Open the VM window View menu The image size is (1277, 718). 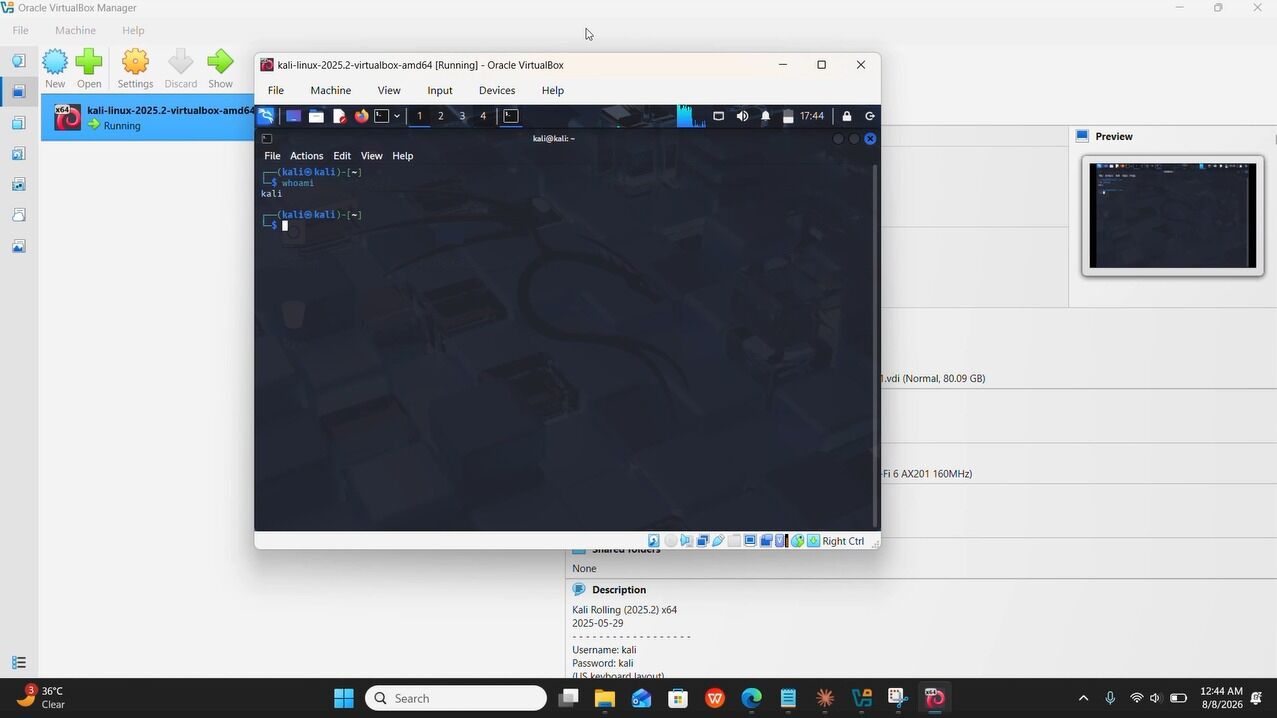tap(389, 90)
